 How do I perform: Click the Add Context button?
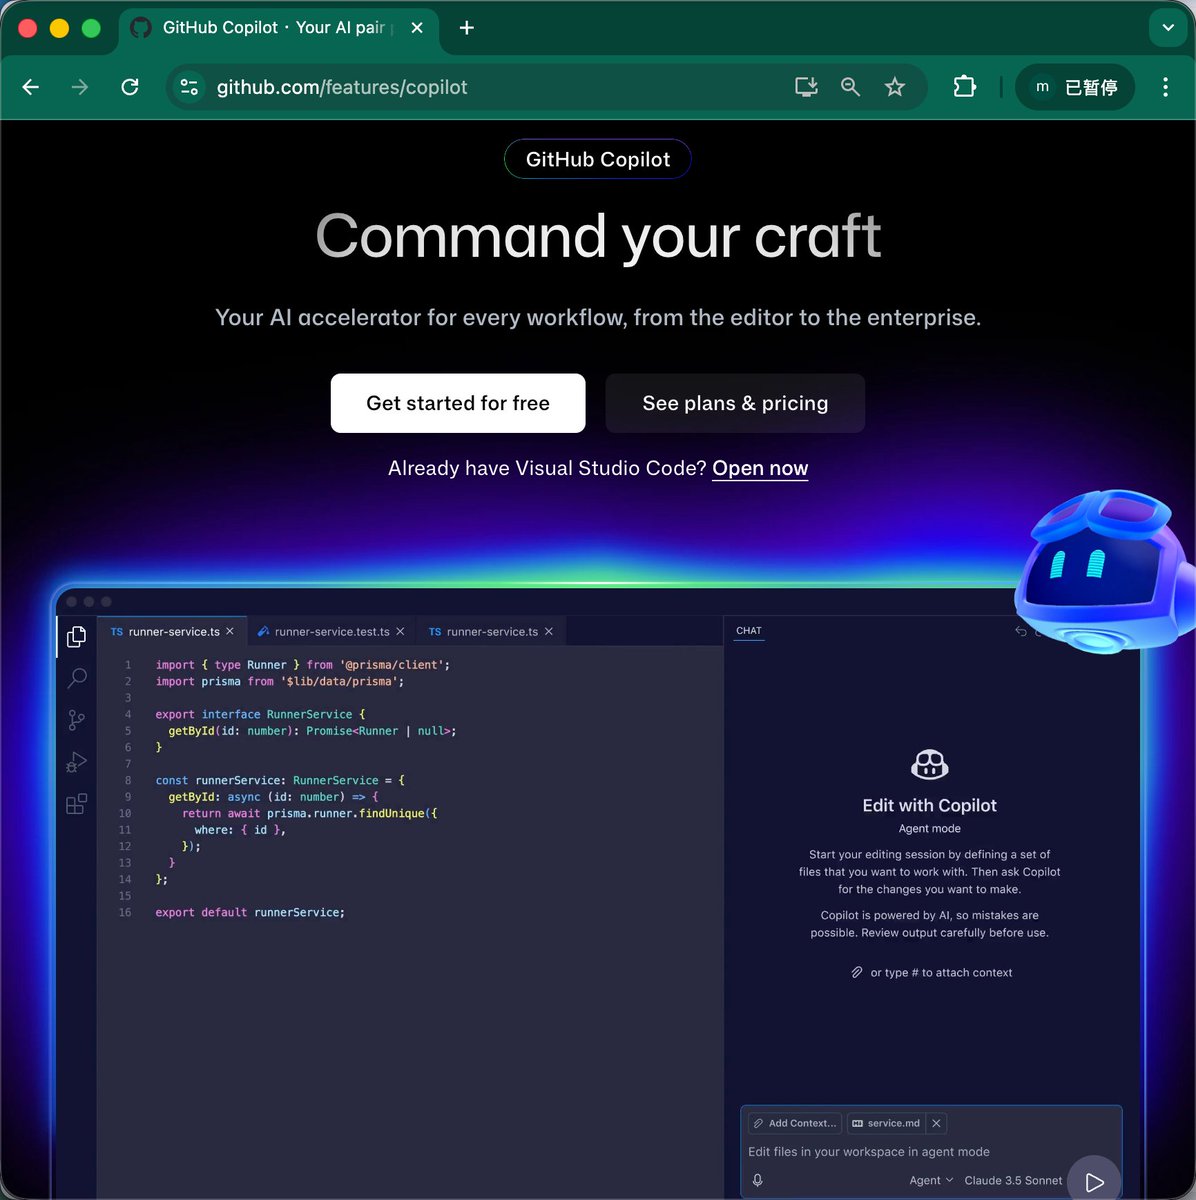795,1123
